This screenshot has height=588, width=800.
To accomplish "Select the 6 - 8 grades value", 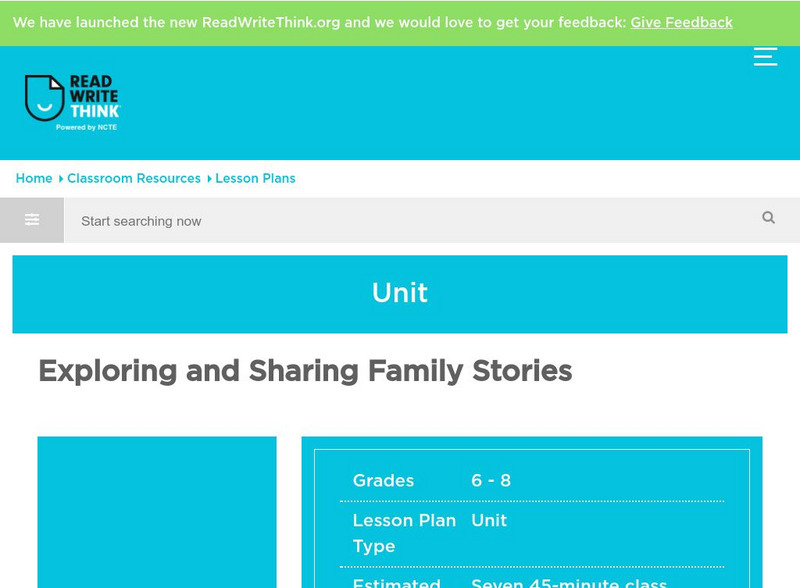I will point(491,481).
